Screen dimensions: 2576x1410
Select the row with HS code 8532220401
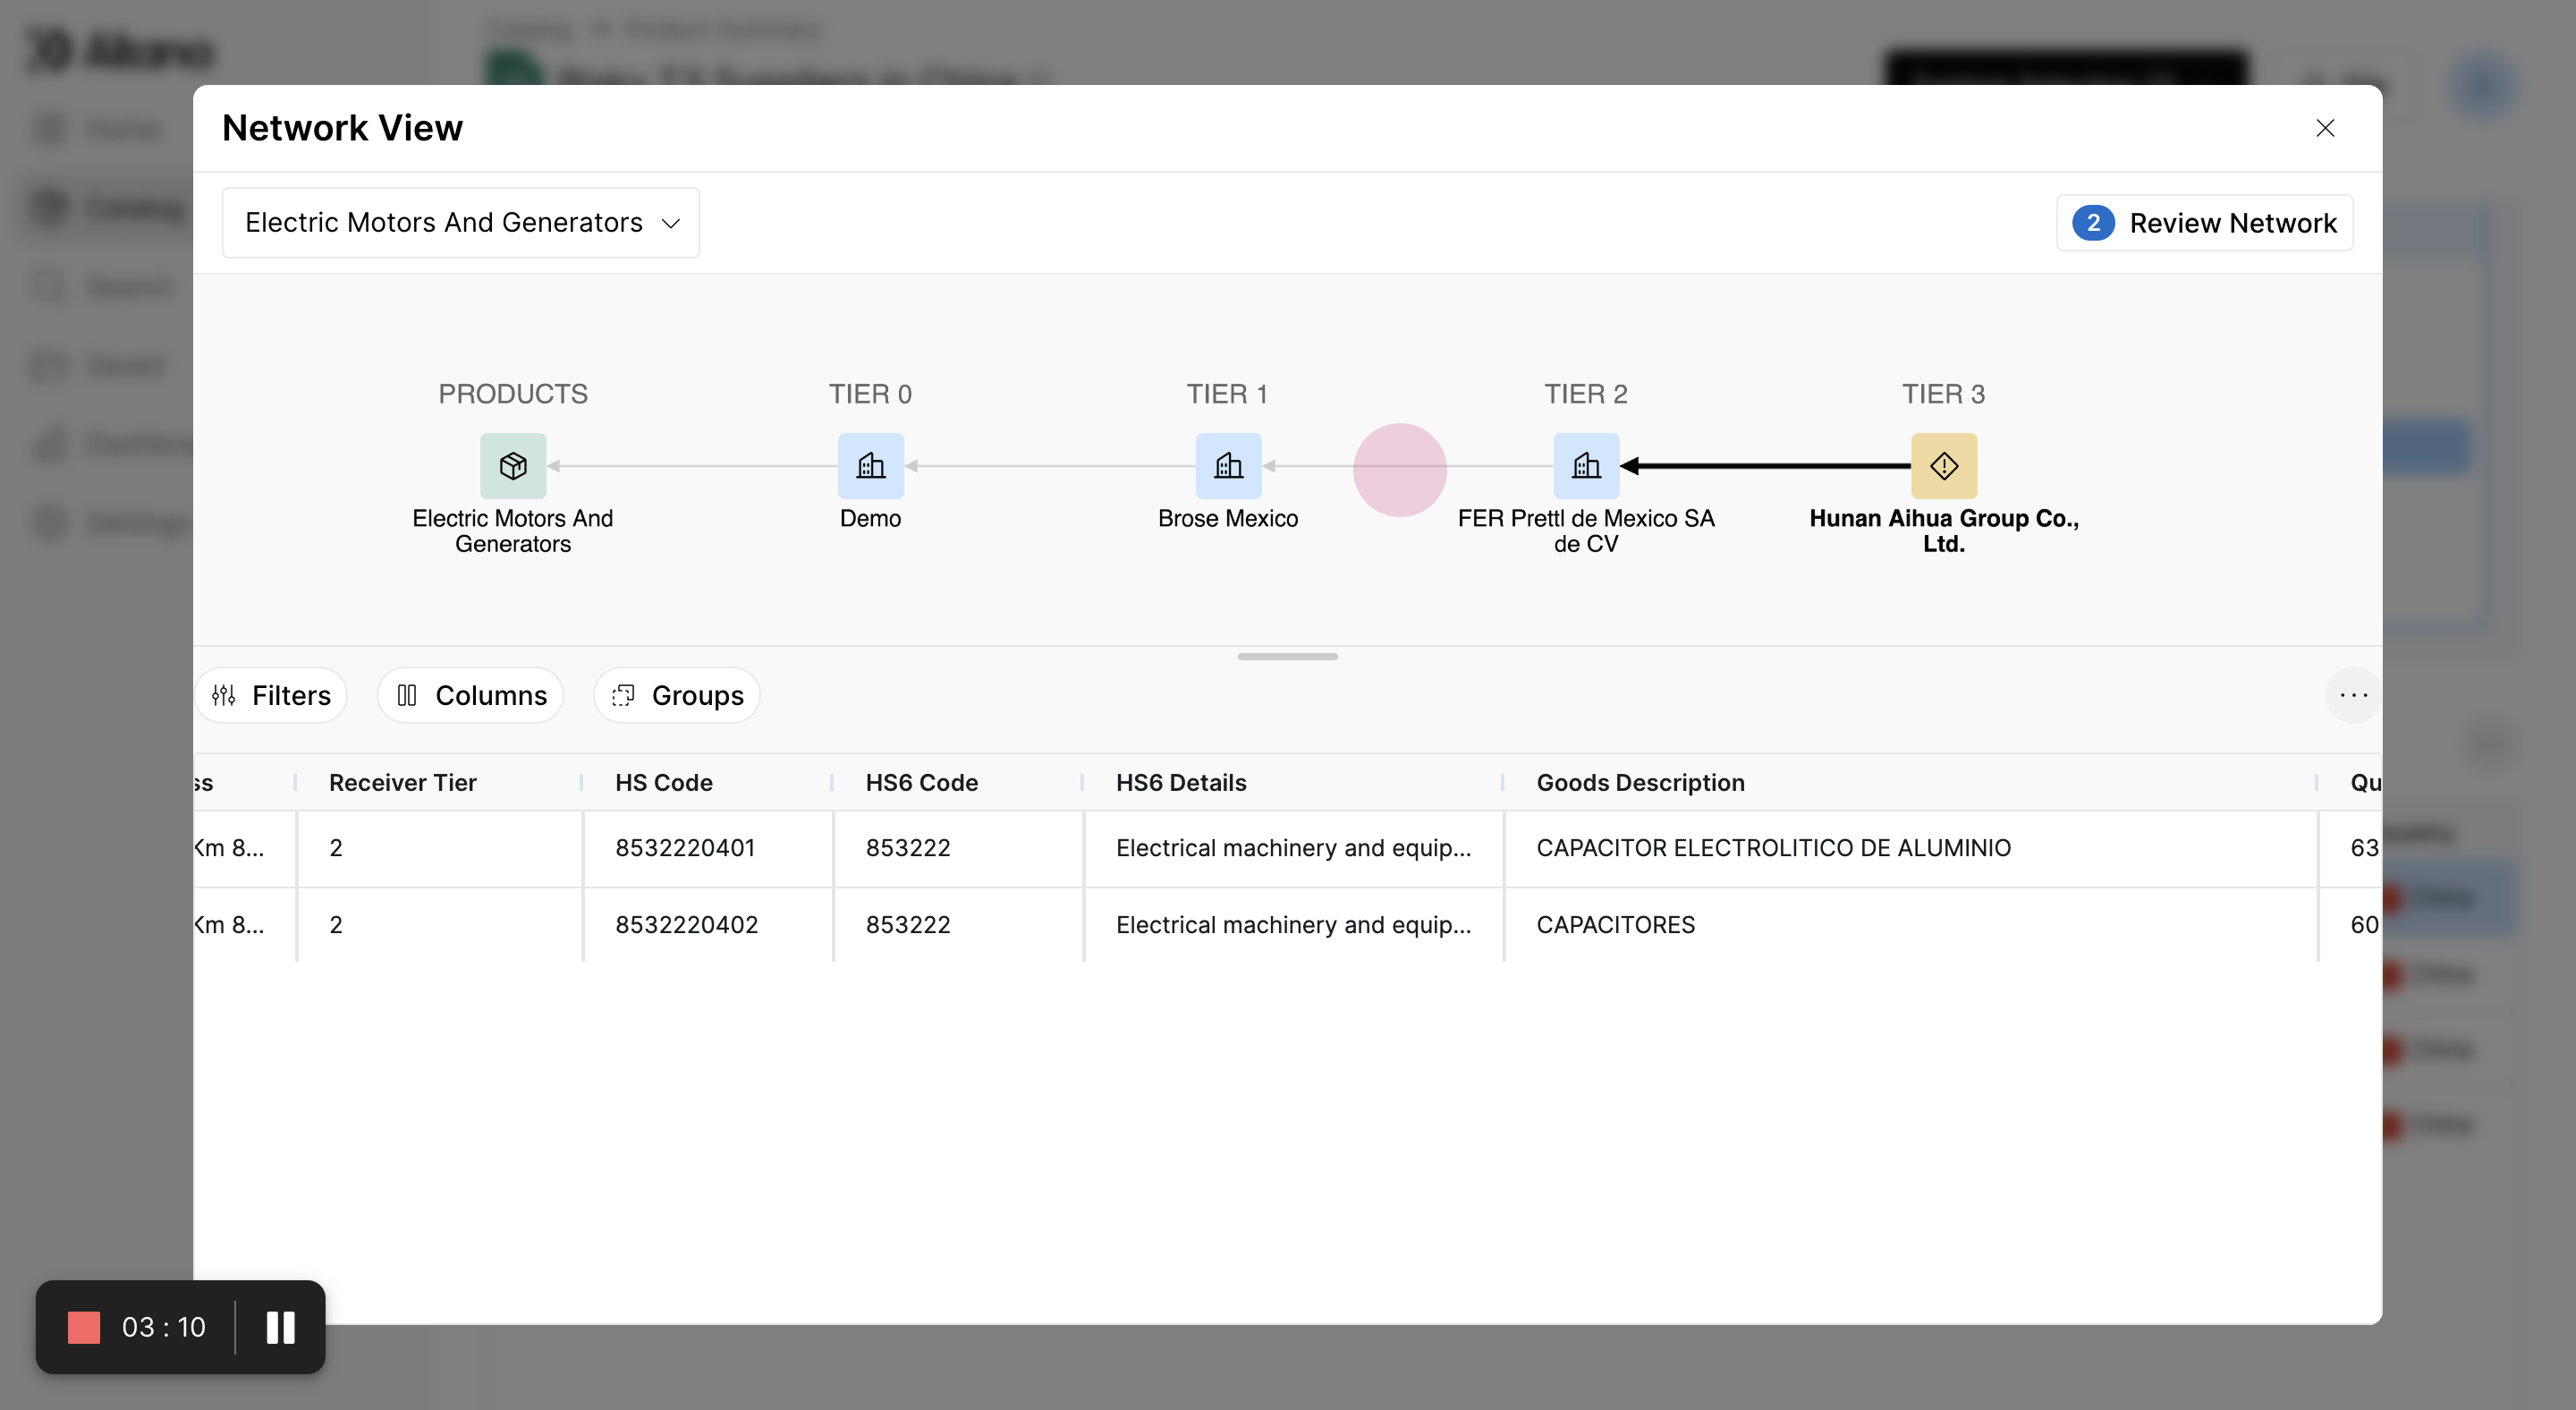(685, 848)
